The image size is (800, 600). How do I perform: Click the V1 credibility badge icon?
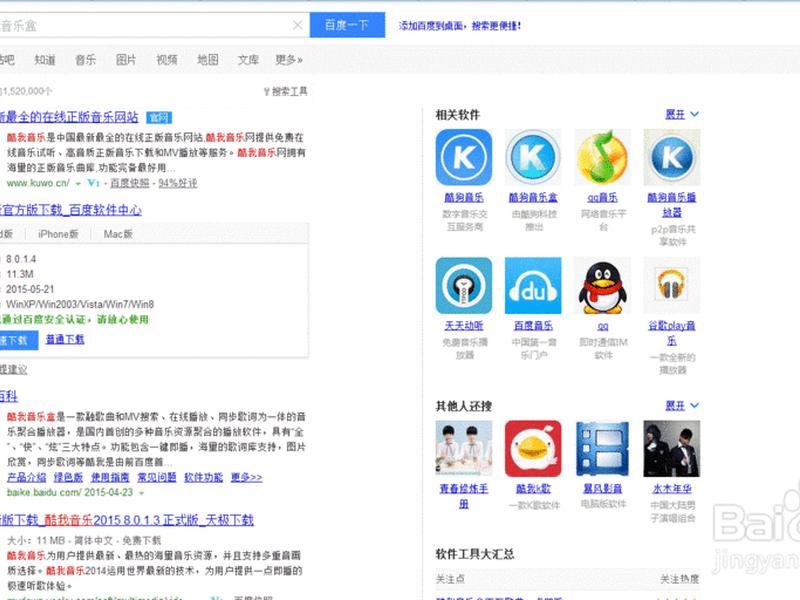(x=93, y=183)
